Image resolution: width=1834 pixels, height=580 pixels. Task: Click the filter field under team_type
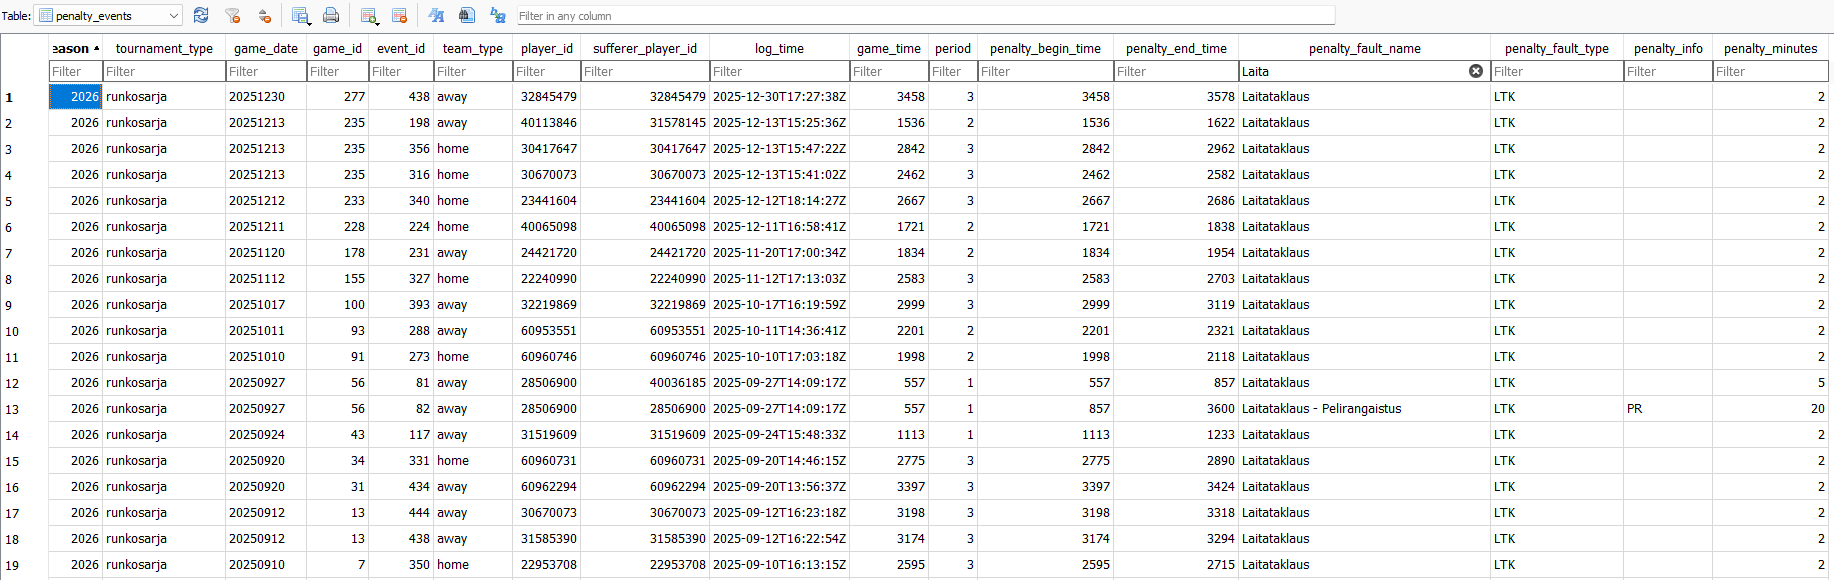[x=472, y=71]
